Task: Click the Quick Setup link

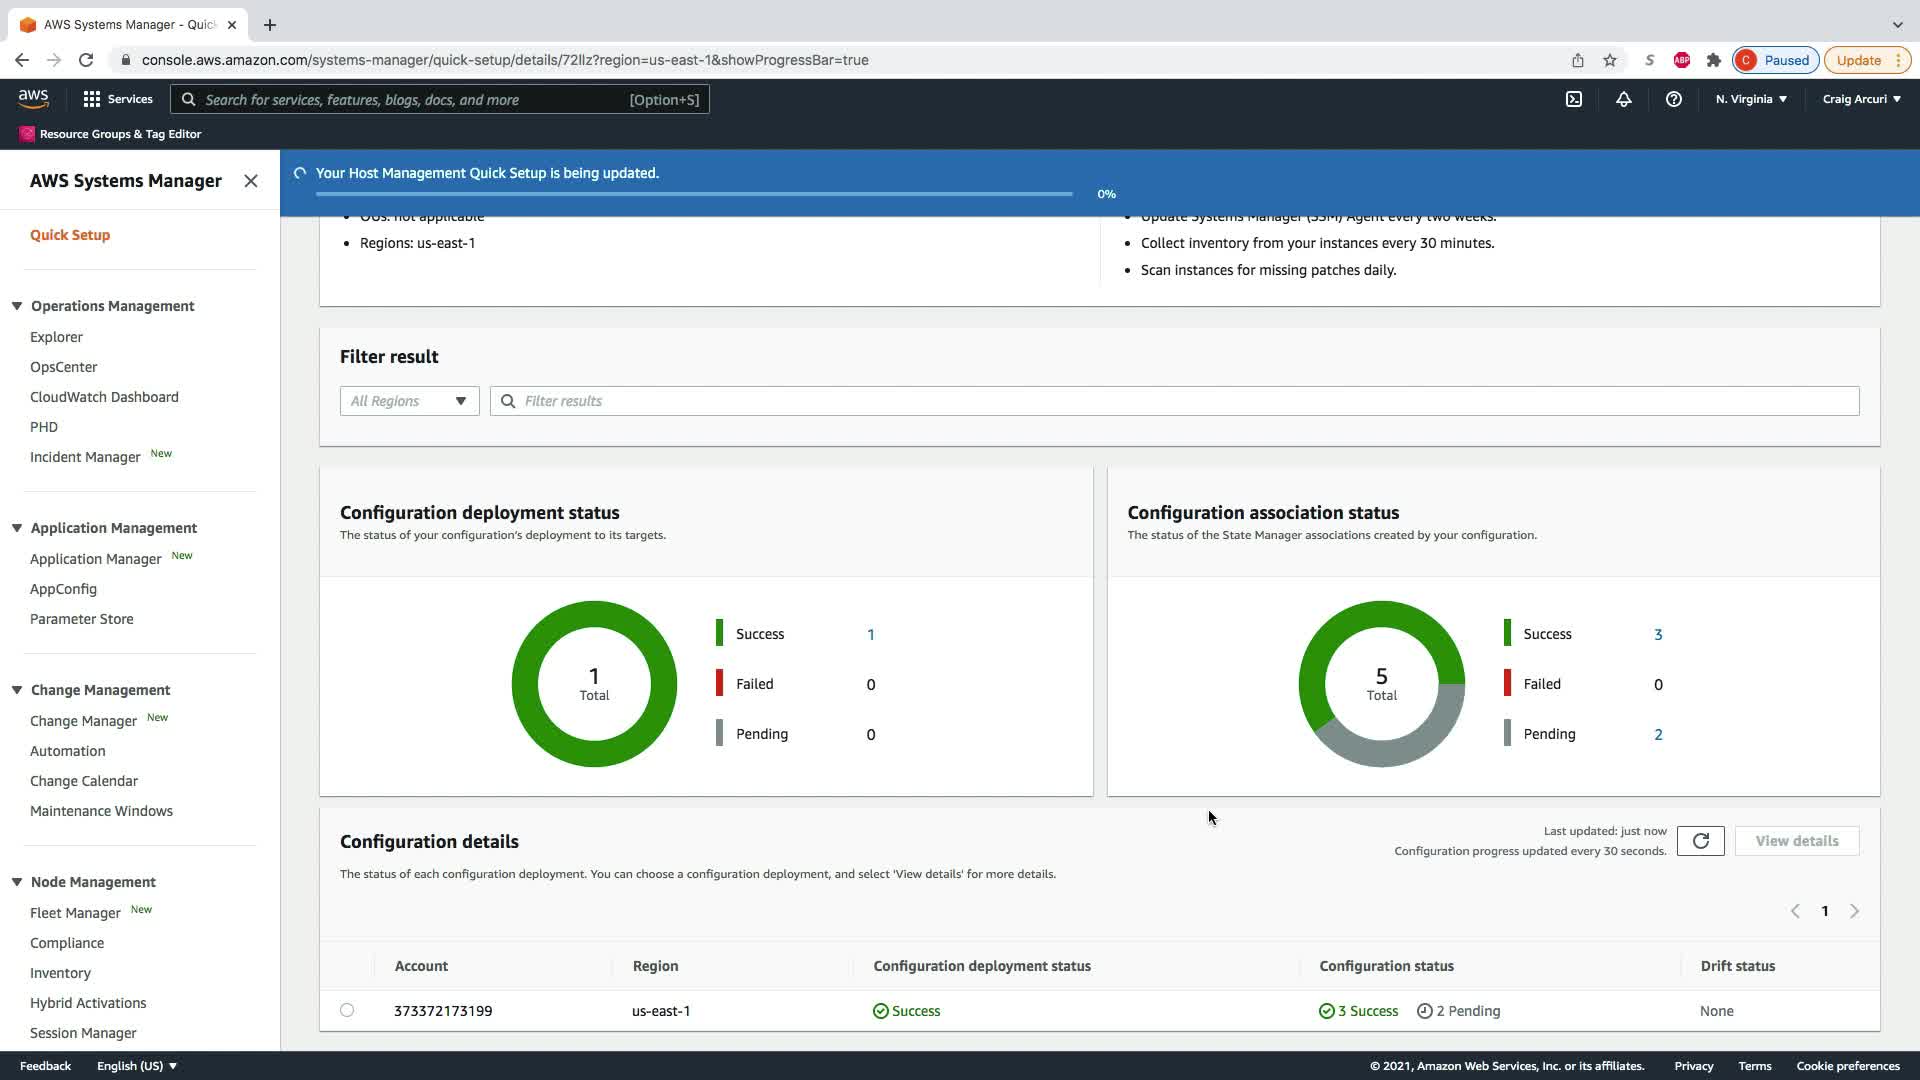Action: (70, 235)
